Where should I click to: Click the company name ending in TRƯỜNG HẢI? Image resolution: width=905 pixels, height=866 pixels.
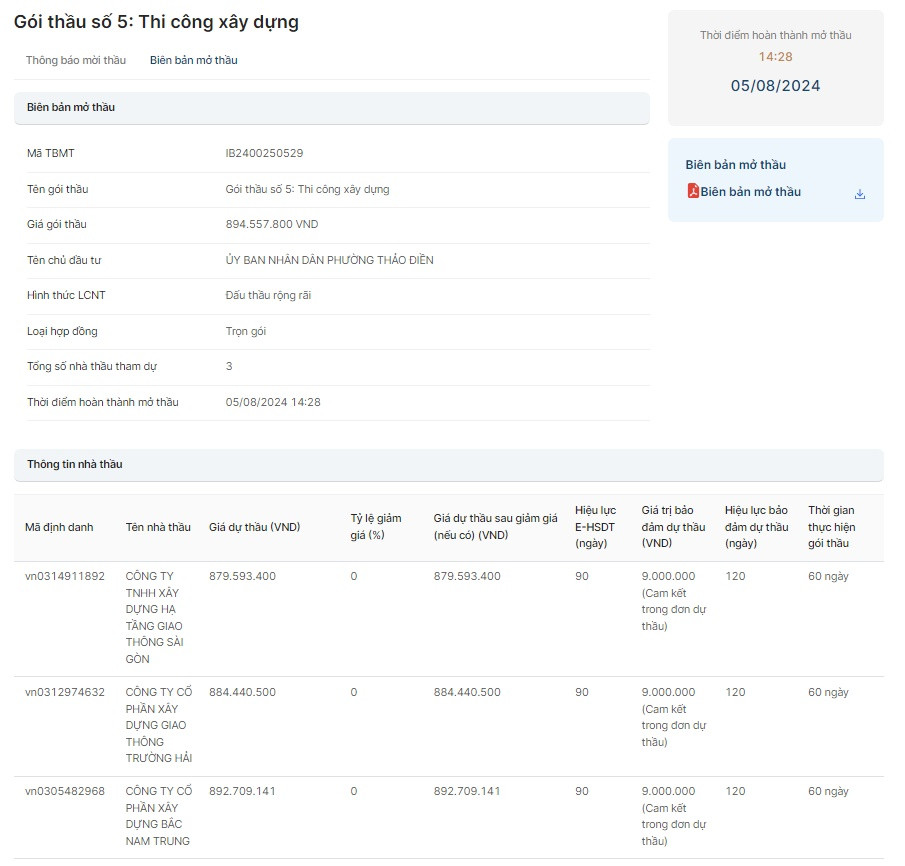click(x=158, y=725)
